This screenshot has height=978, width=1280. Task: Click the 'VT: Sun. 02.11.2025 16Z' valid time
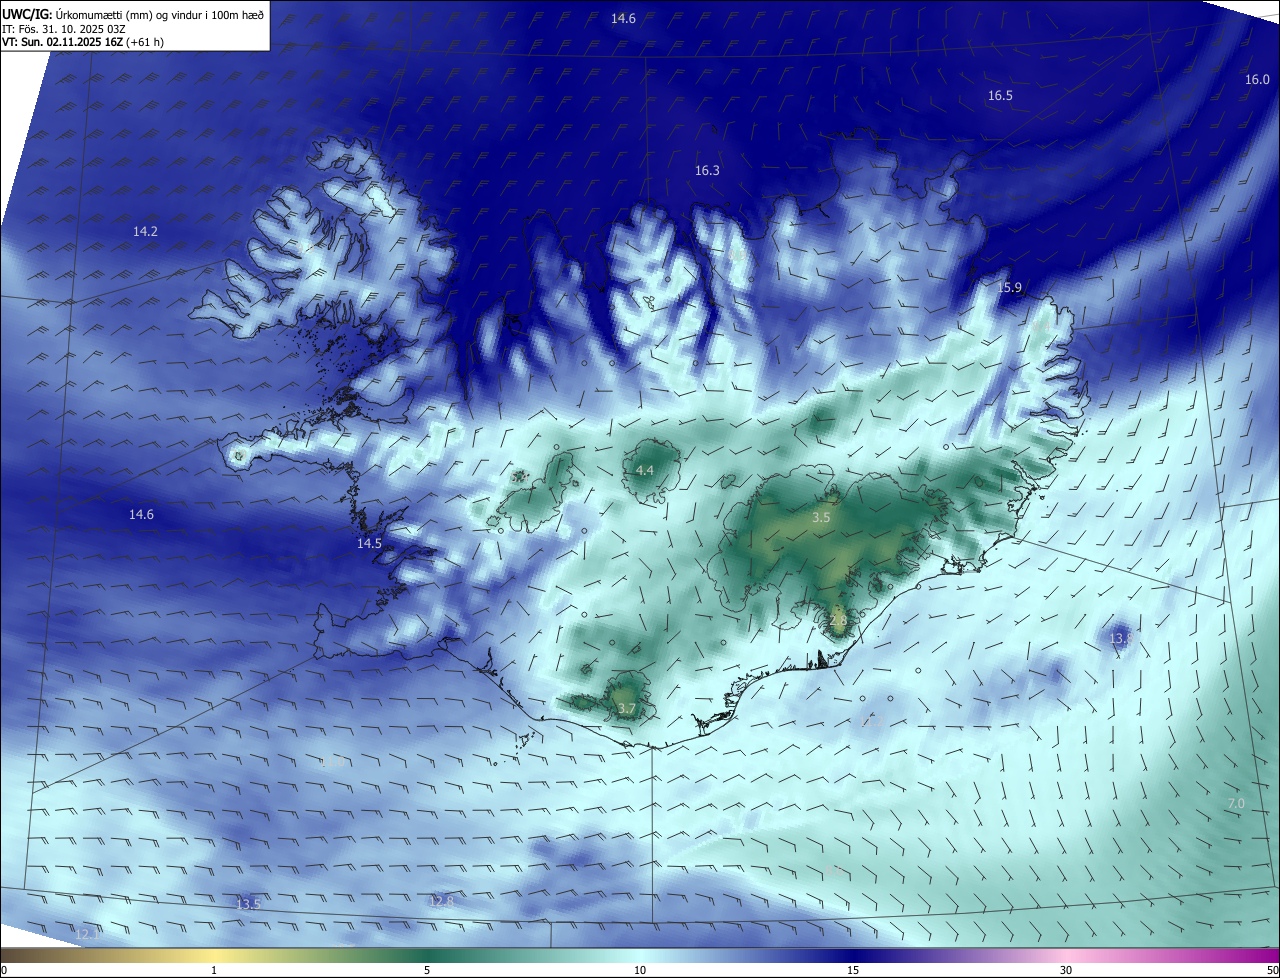[x=83, y=43]
